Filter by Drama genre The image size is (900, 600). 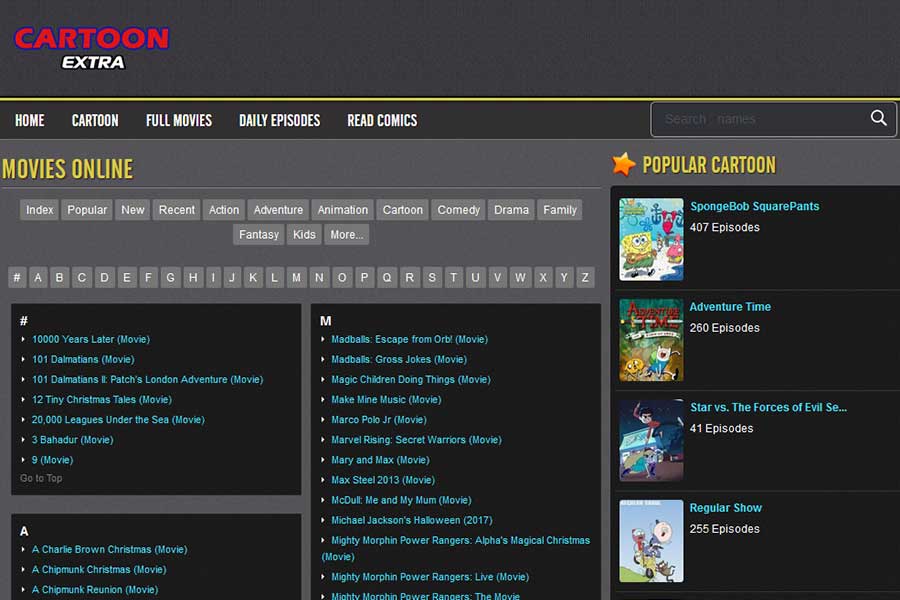pos(511,210)
